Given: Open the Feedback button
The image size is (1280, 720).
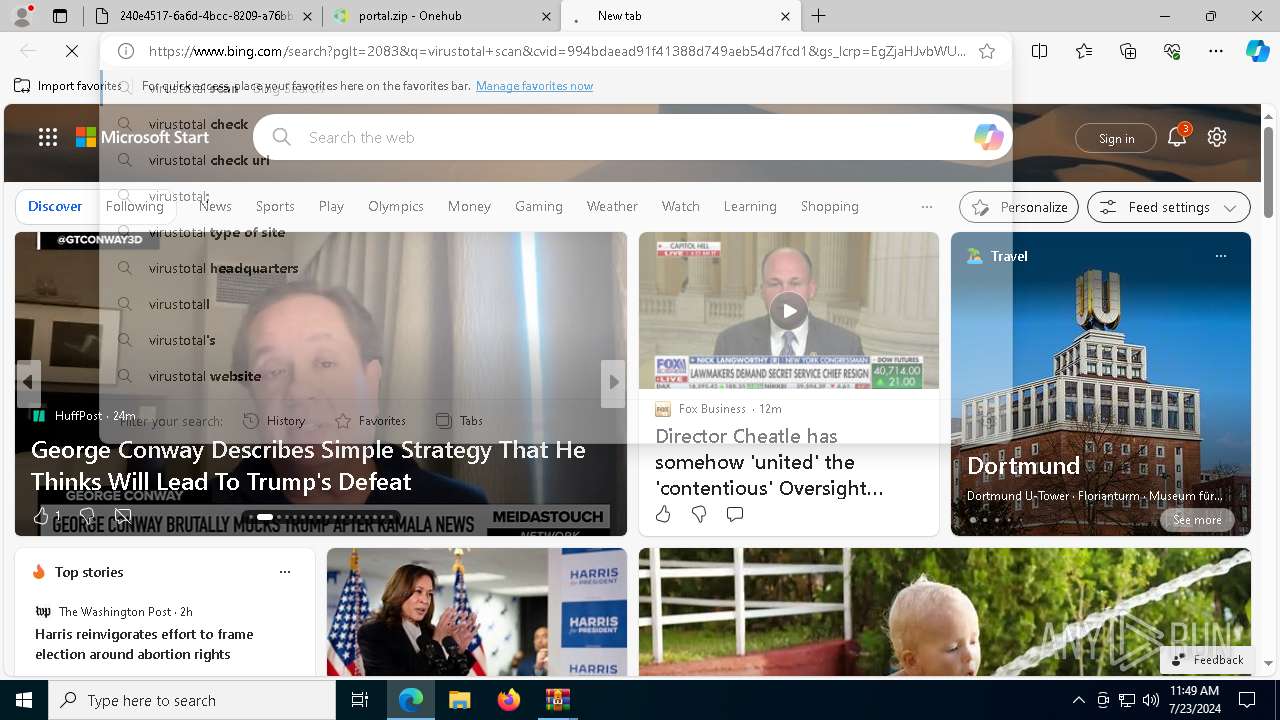Looking at the screenshot, I should (x=1207, y=660).
